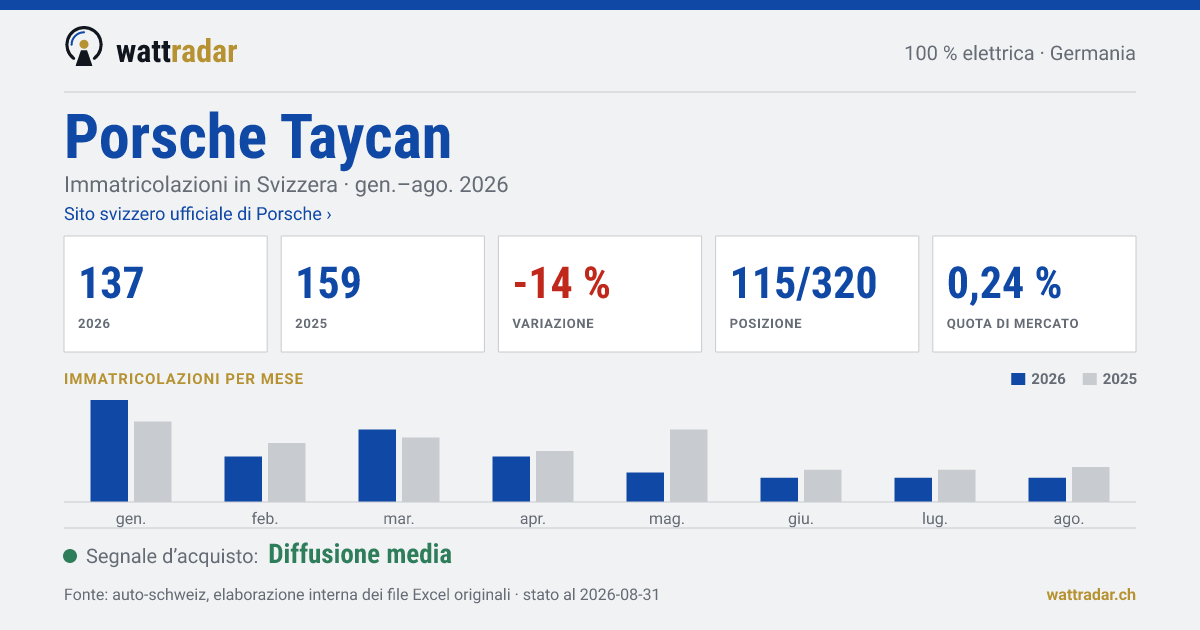Click the 'Segnale d'acquisto:' label

point(173,556)
